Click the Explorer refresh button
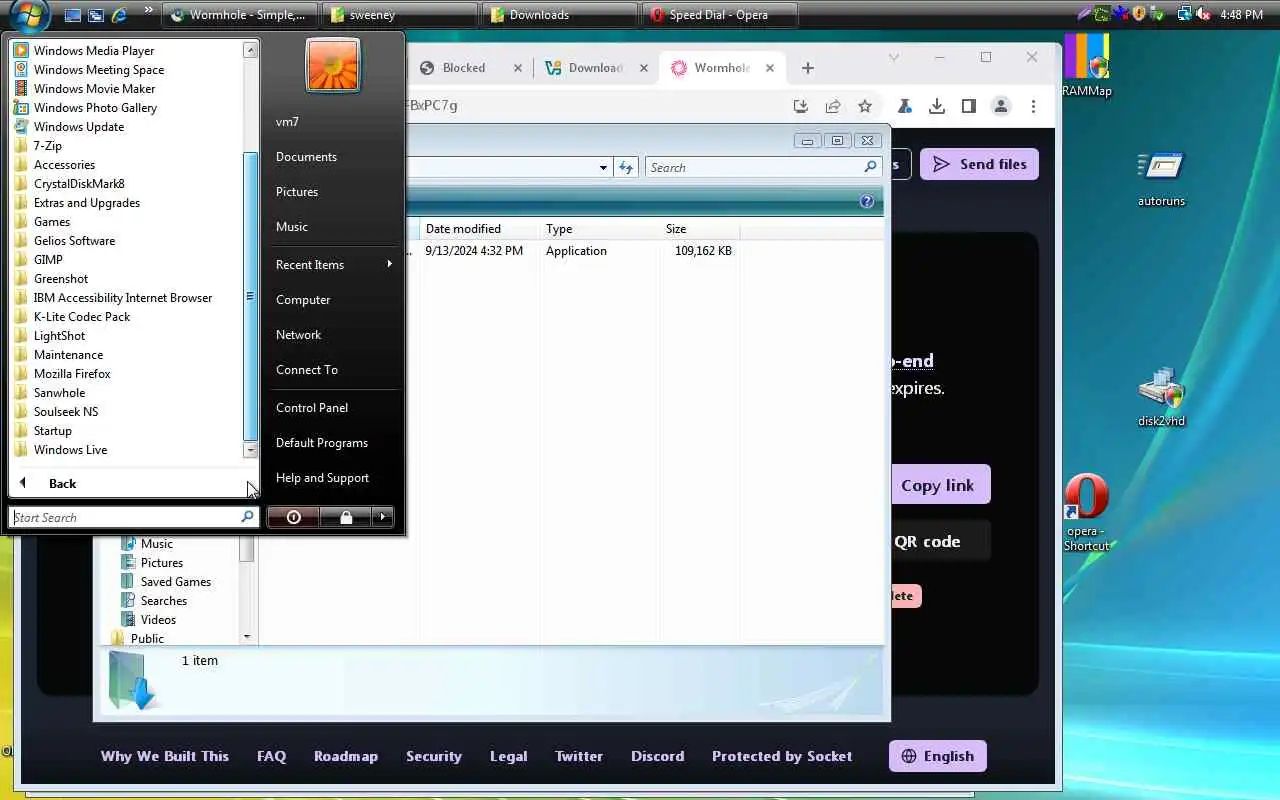 tap(626, 167)
